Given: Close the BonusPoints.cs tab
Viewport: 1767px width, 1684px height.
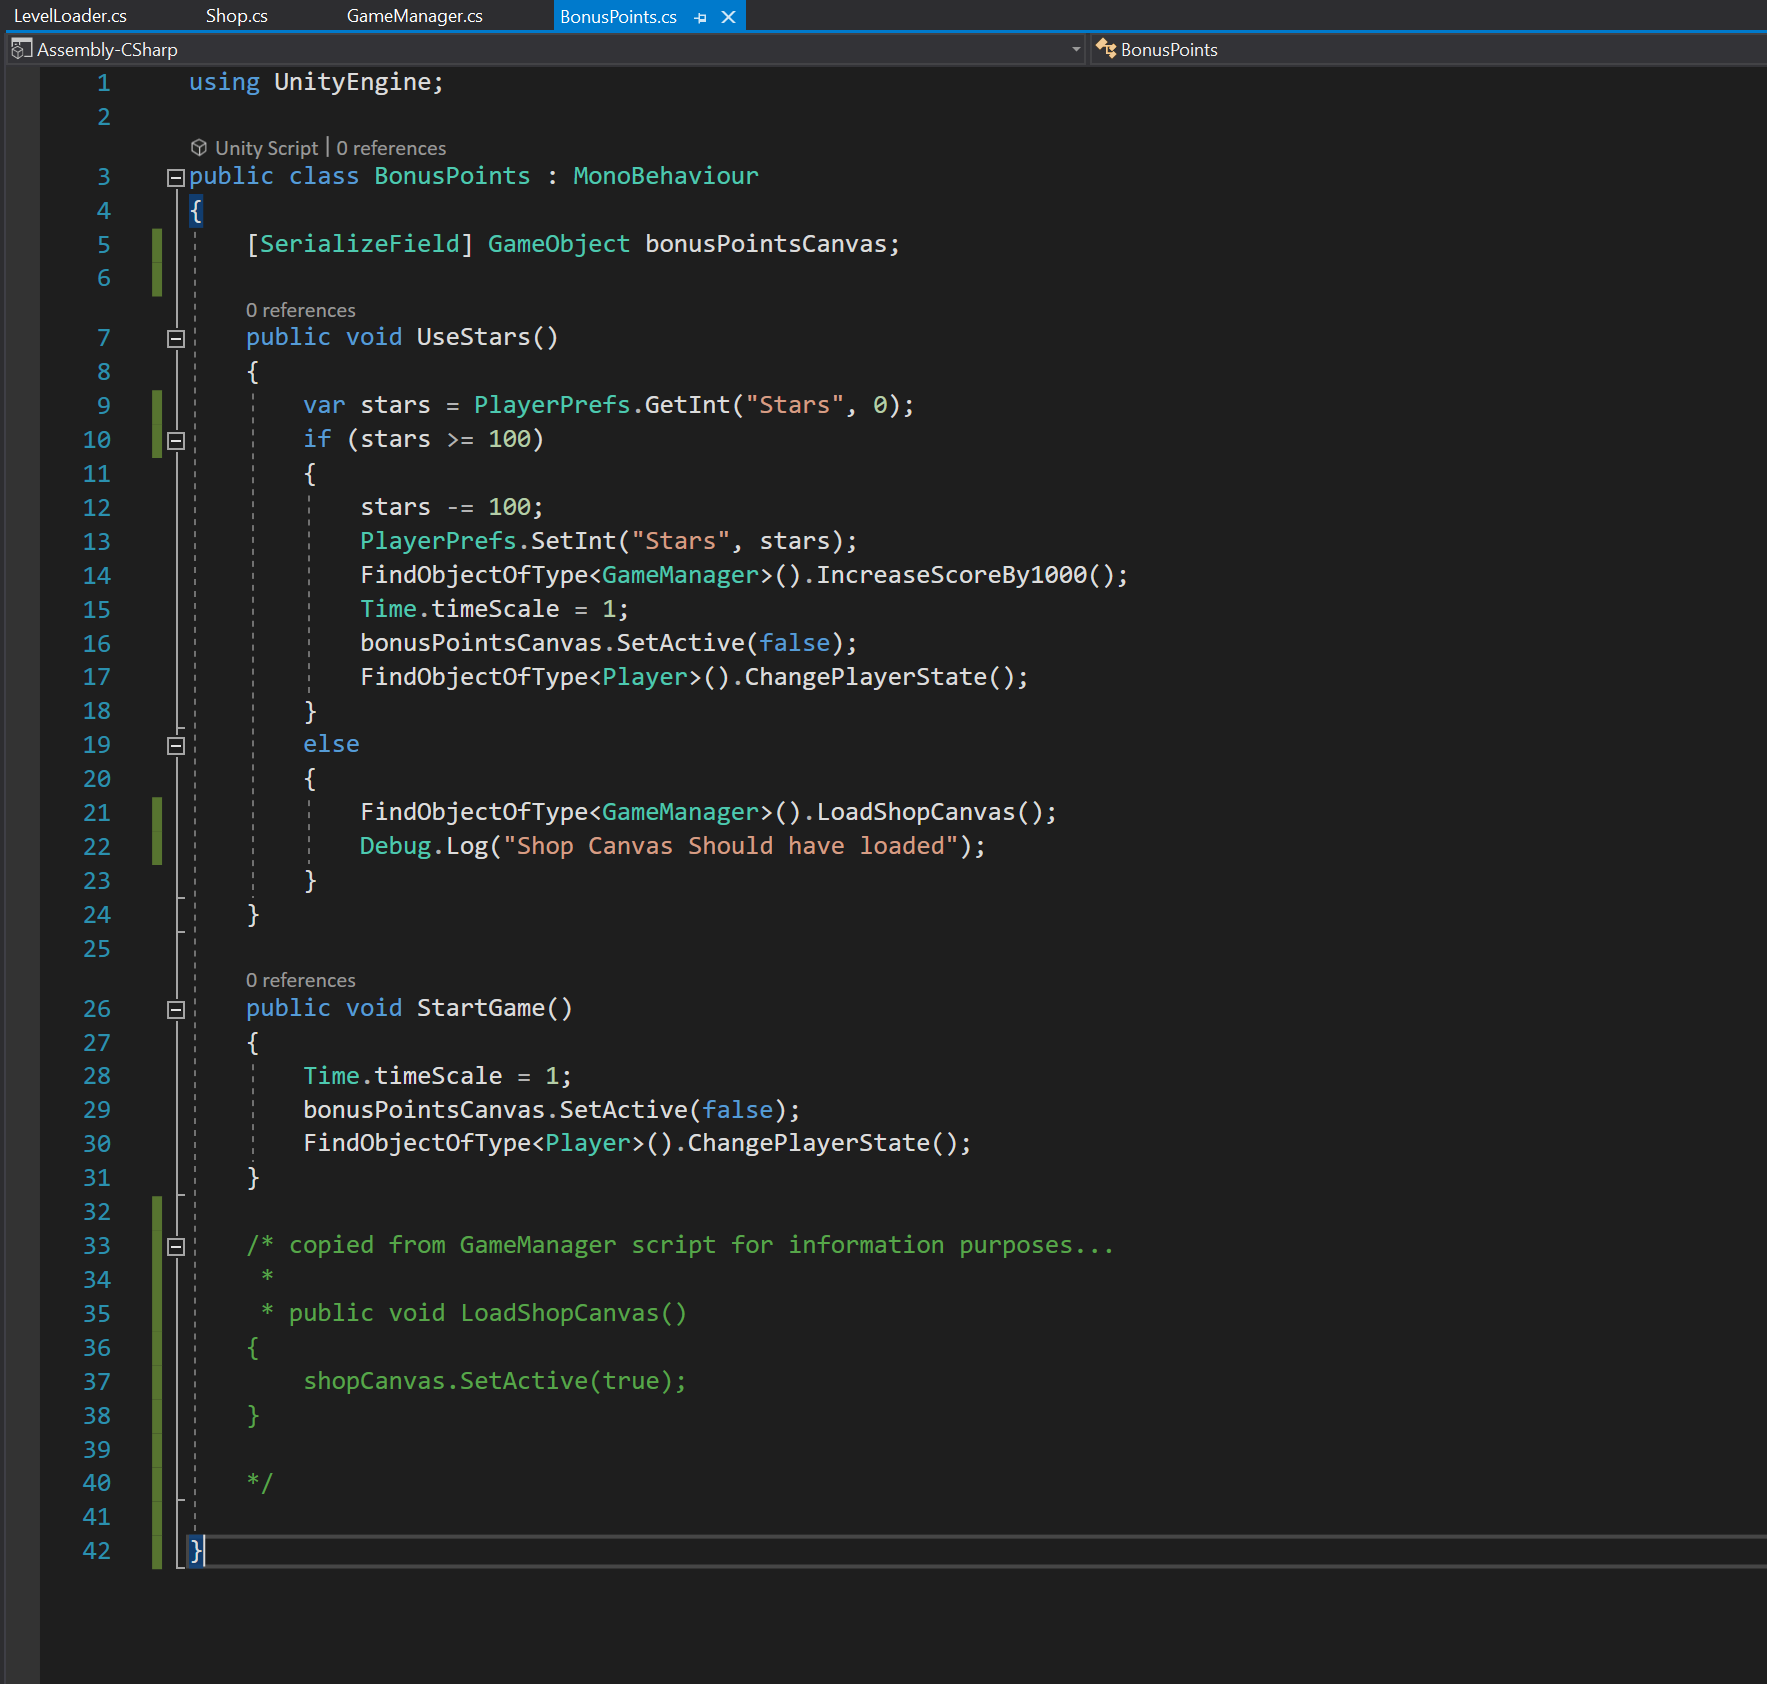Looking at the screenshot, I should (729, 17).
